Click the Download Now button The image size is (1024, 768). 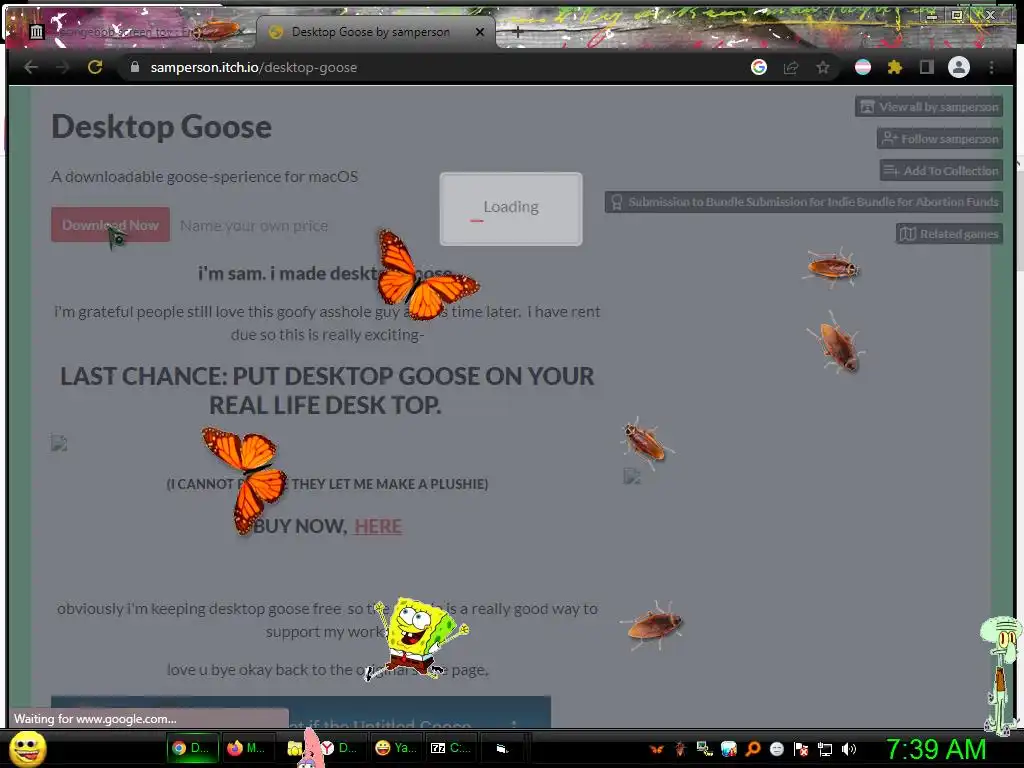pos(110,225)
